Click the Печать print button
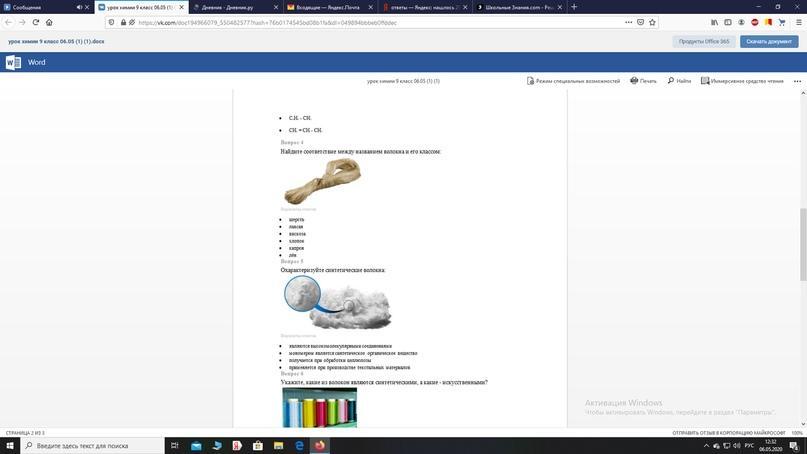Image resolution: width=807 pixels, height=454 pixels. pos(643,81)
